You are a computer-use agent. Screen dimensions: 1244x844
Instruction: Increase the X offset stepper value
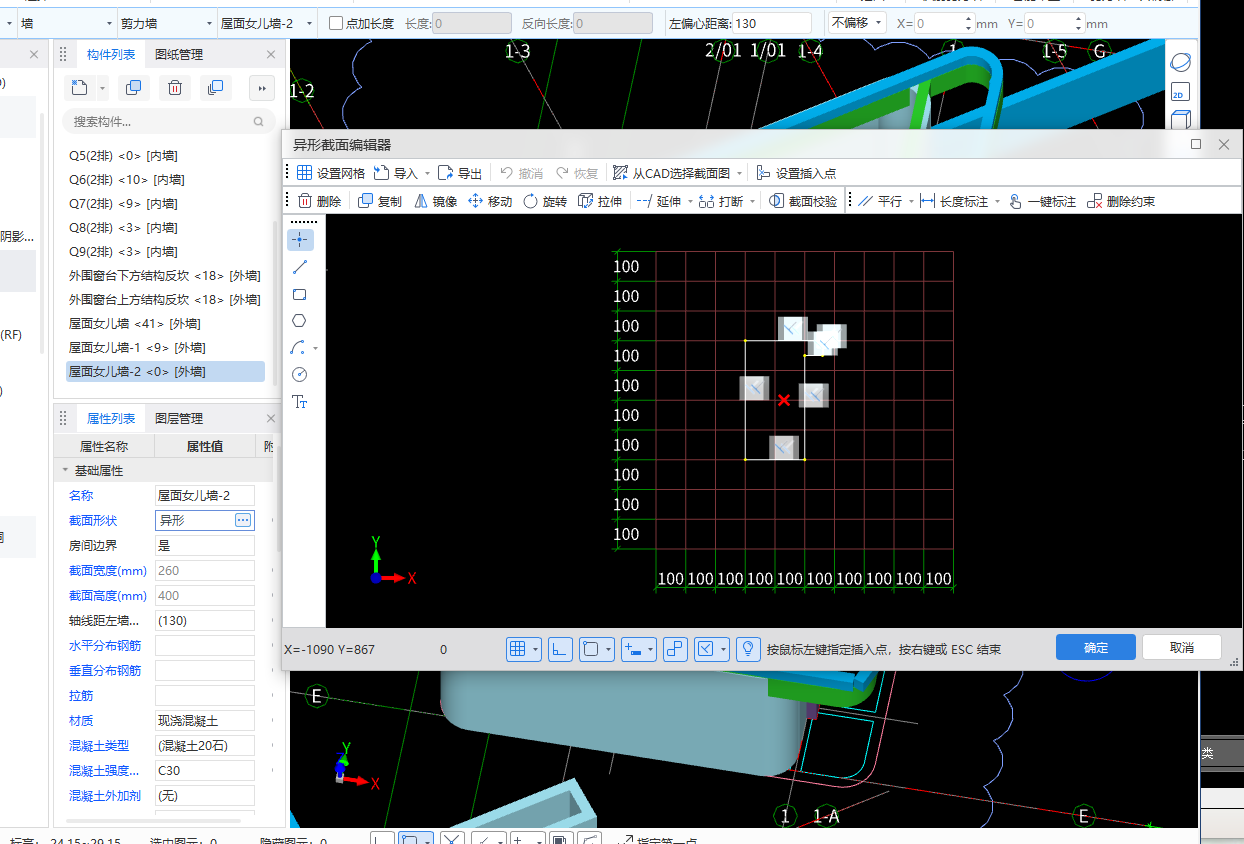968,18
